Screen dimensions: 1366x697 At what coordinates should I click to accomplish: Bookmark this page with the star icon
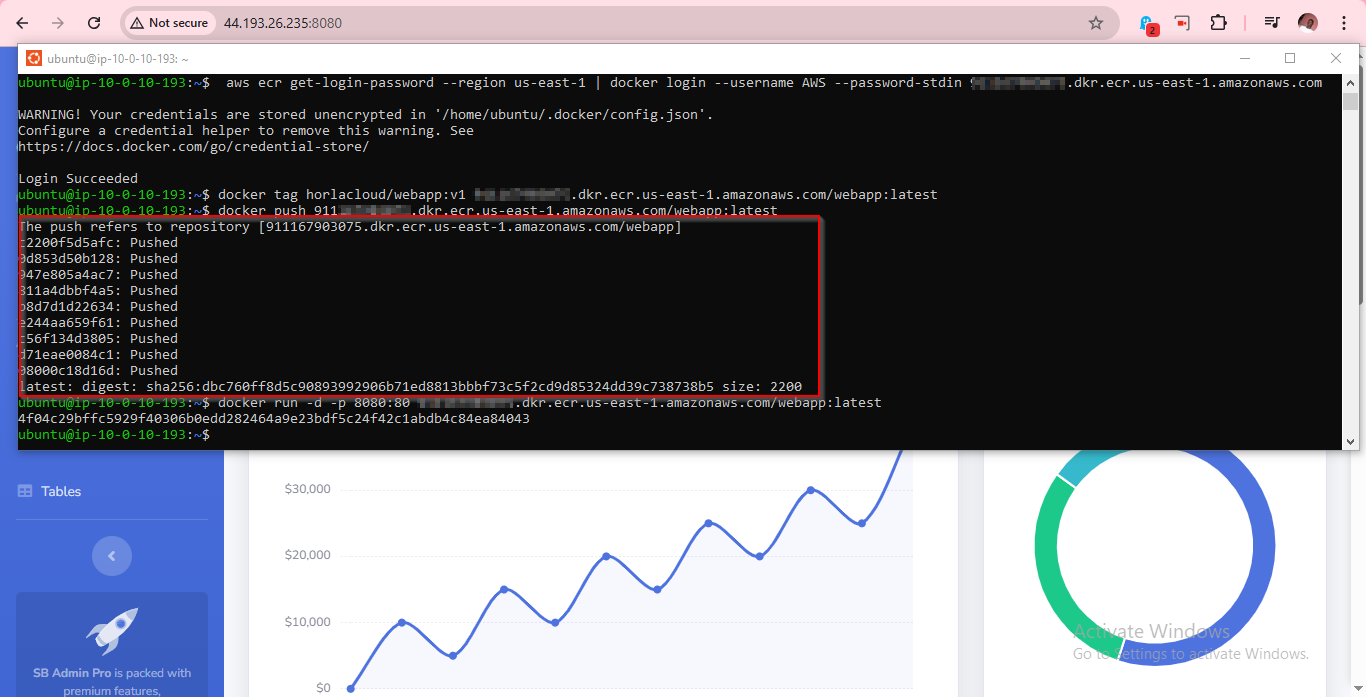[1096, 22]
